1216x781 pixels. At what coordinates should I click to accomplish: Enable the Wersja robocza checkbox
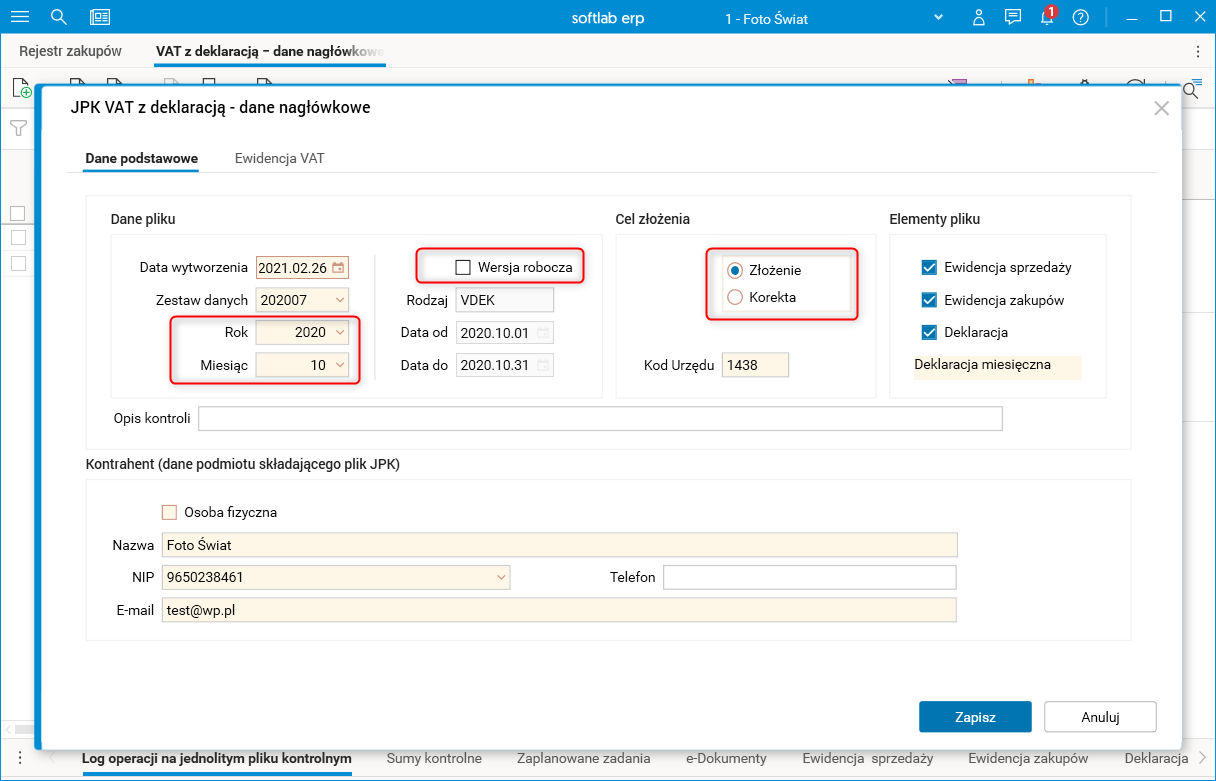click(x=462, y=267)
